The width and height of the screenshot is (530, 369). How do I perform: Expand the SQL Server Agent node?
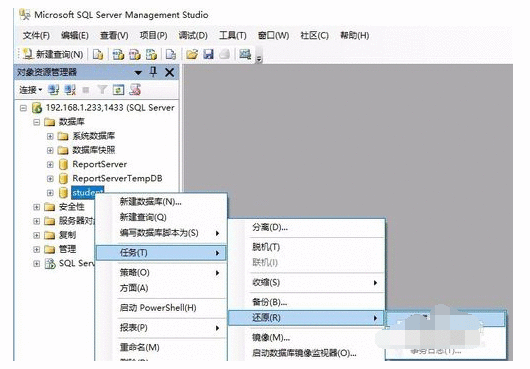tap(37, 264)
